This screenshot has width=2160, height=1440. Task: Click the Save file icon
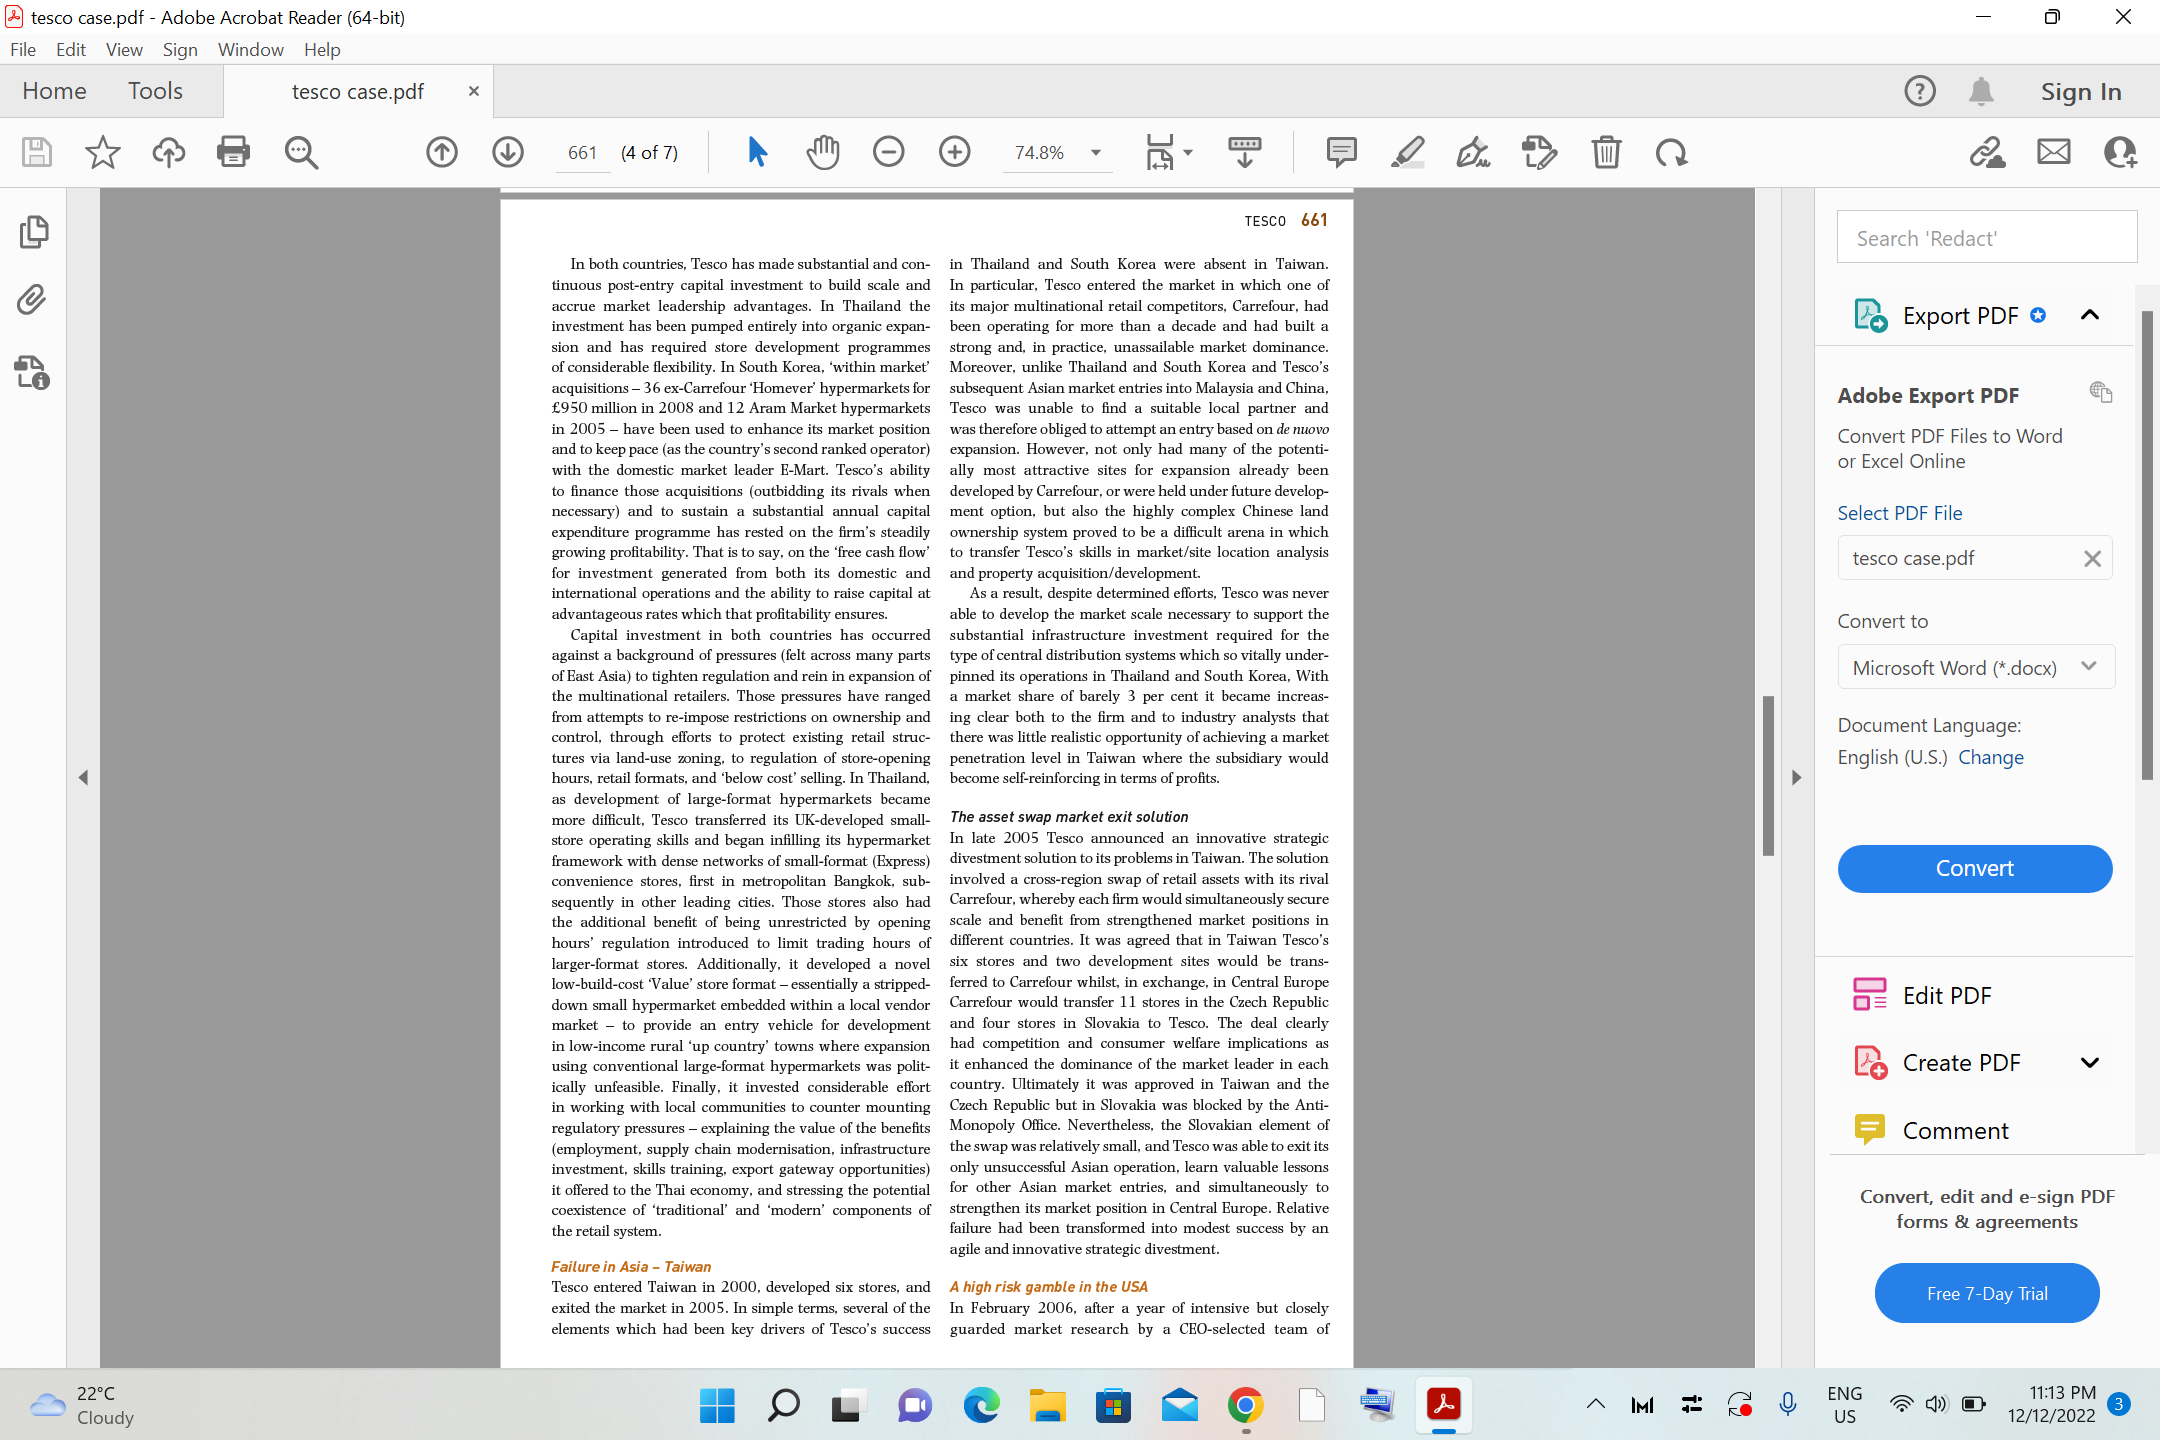(37, 152)
